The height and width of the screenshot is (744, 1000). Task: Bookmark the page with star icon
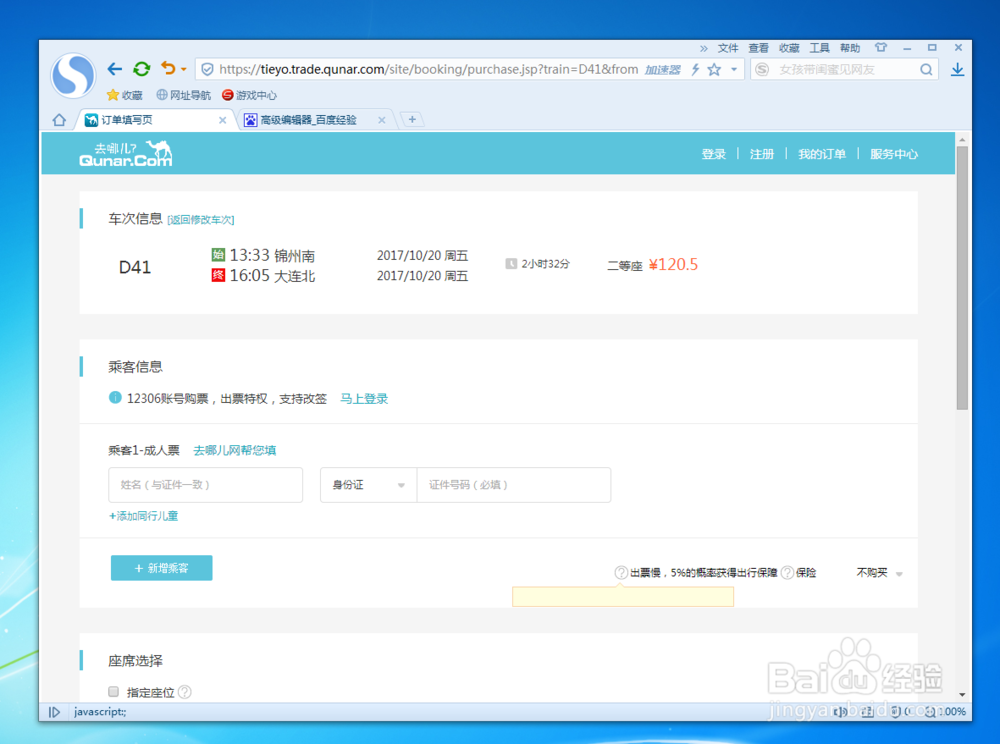pyautogui.click(x=714, y=69)
